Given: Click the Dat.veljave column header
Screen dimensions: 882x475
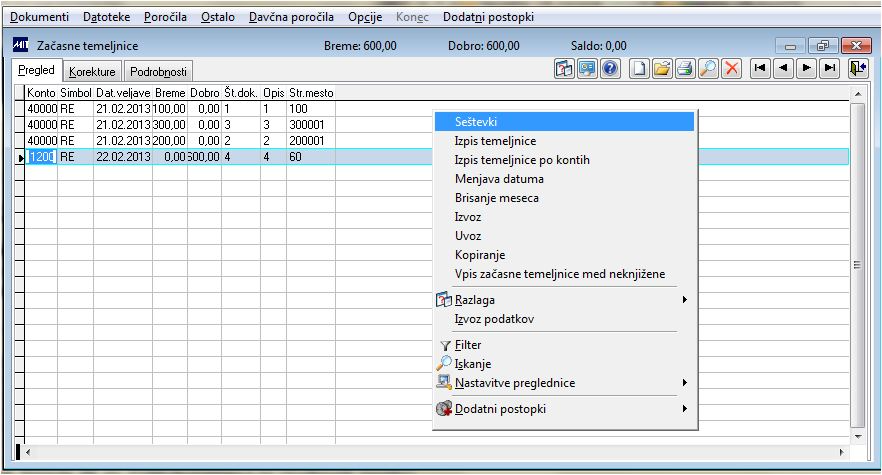Looking at the screenshot, I should pyautogui.click(x=123, y=93).
